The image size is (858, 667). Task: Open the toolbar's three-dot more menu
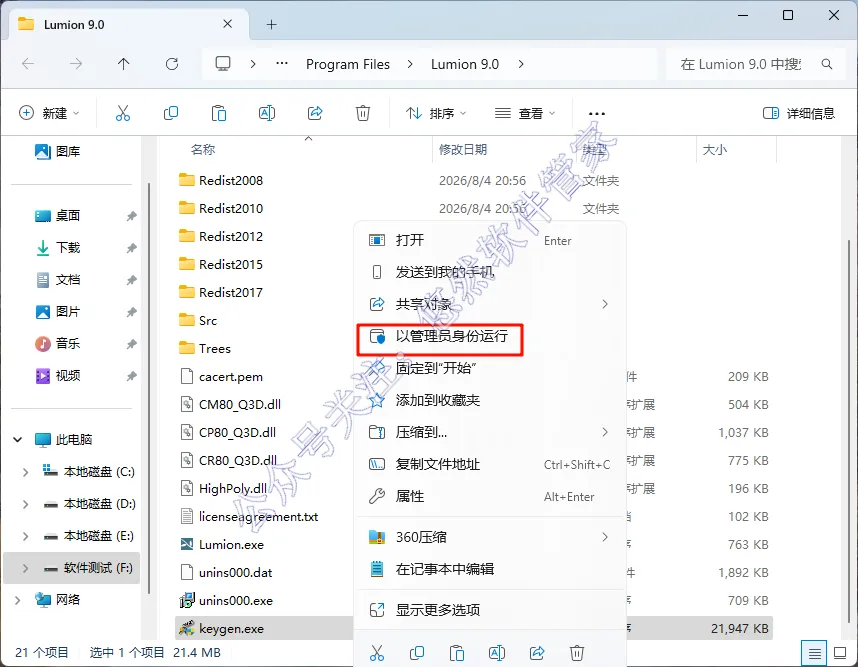click(x=596, y=114)
